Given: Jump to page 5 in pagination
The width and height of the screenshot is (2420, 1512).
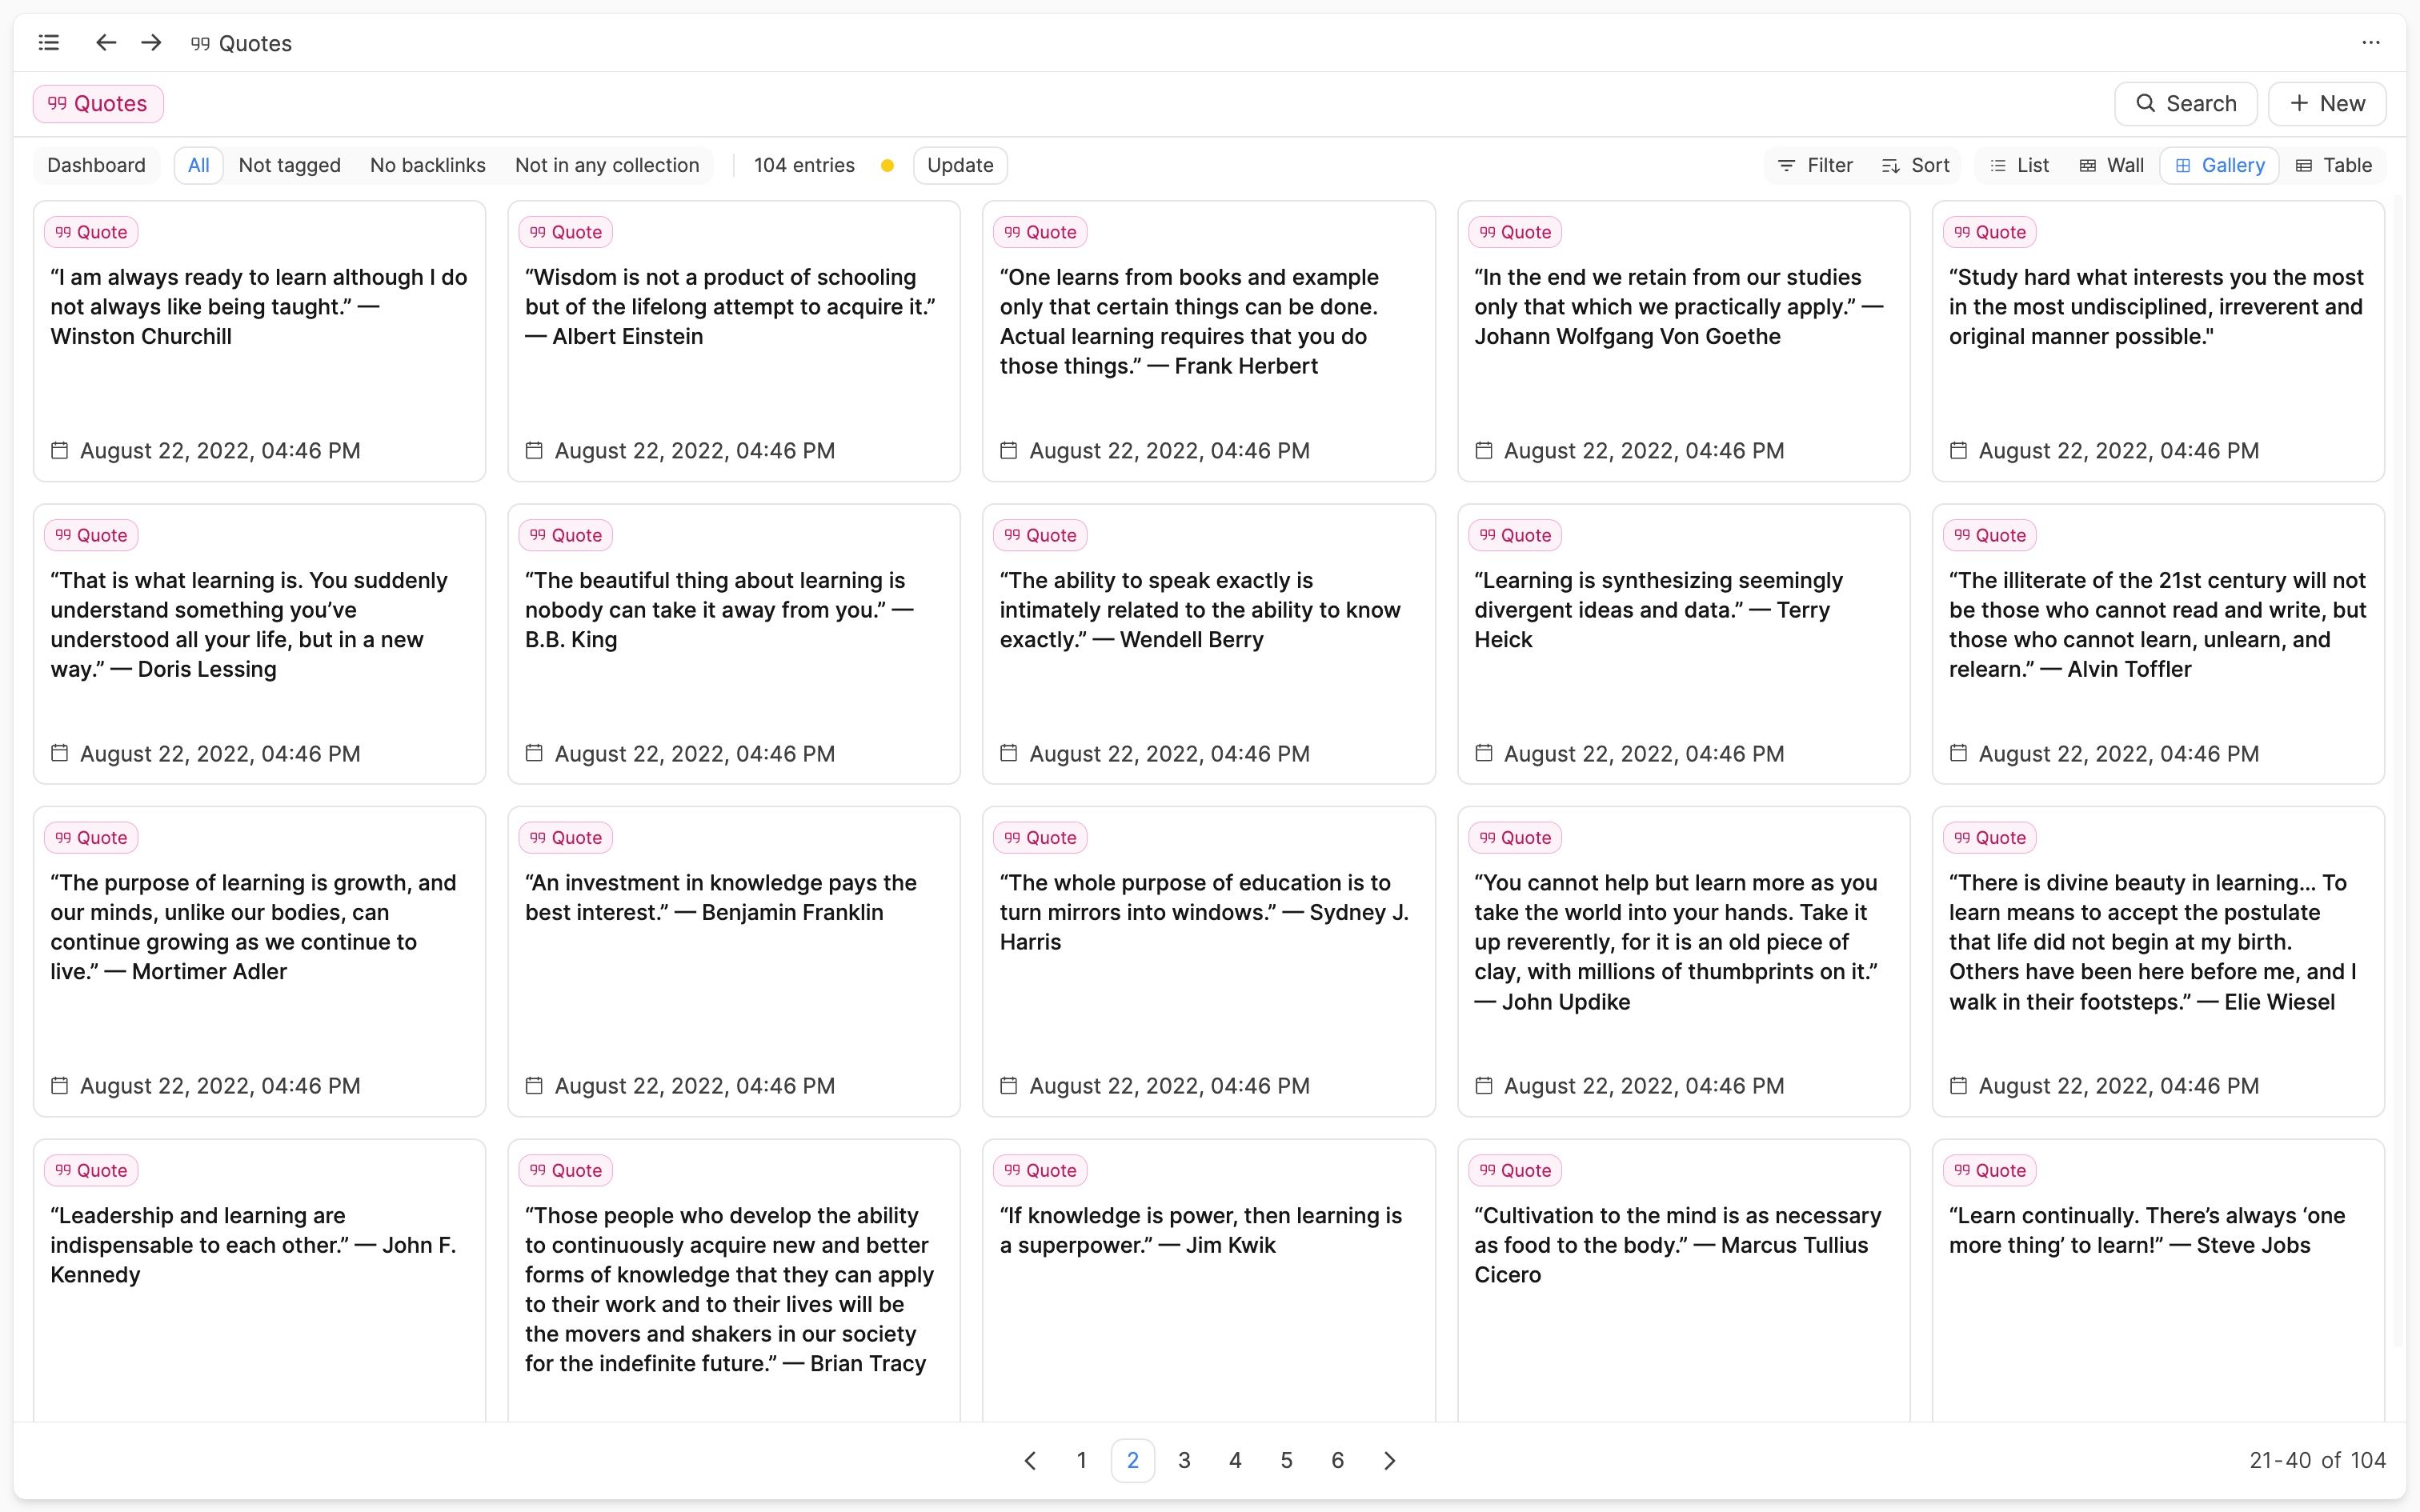Looking at the screenshot, I should click(1286, 1460).
